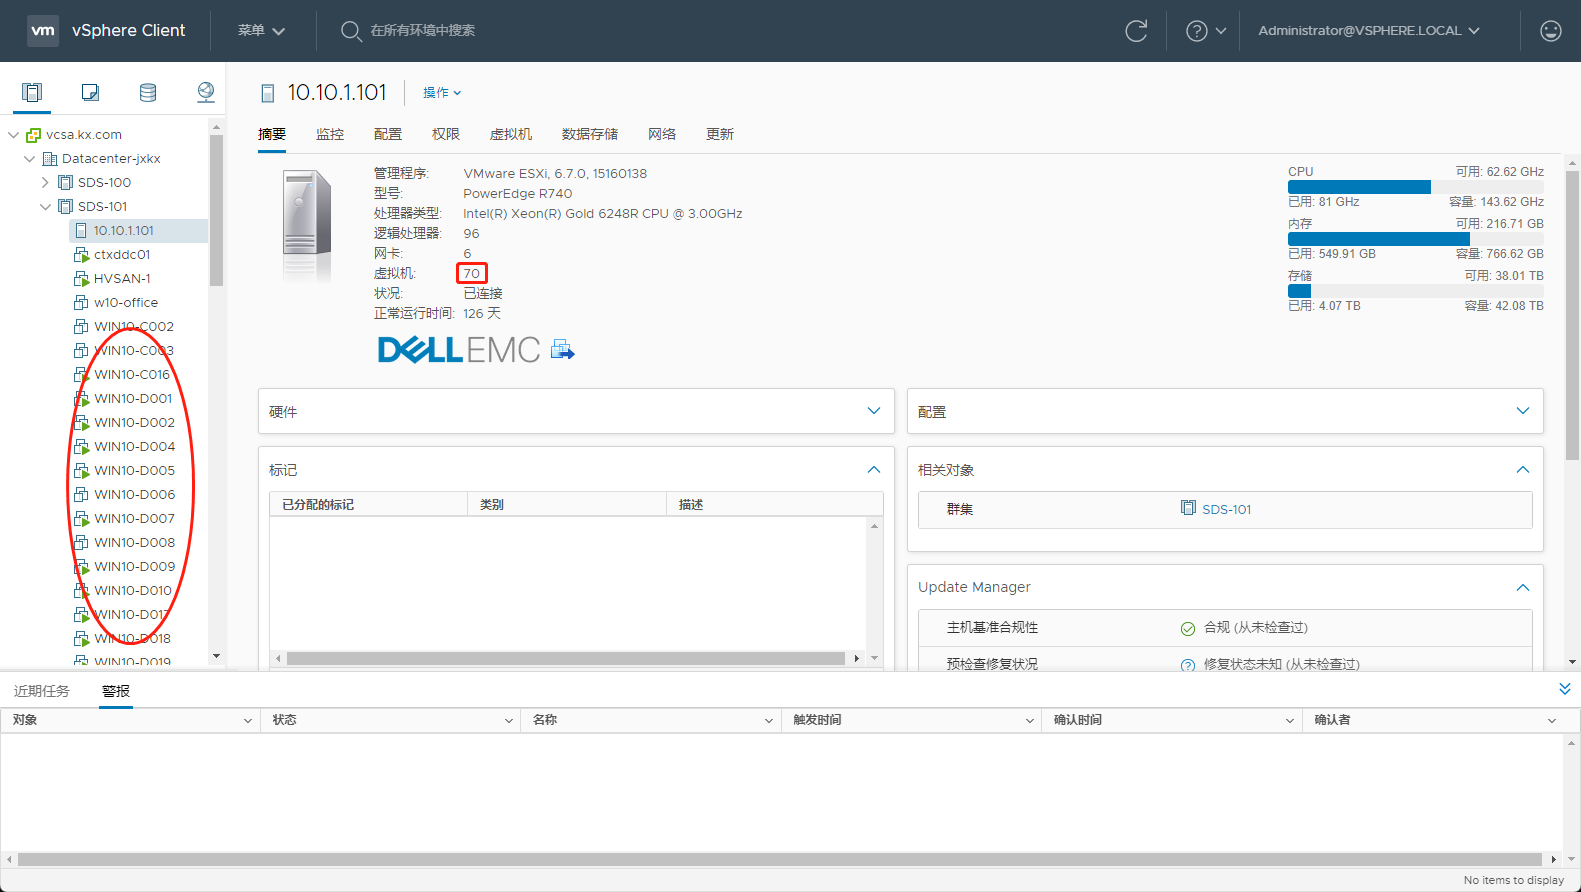1581x892 pixels.
Task: Click the smiley feedback icon
Action: tap(1550, 31)
